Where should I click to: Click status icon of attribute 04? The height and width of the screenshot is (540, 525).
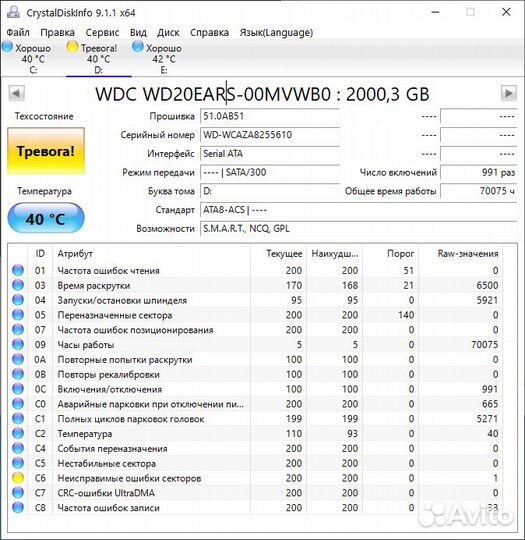click(x=18, y=300)
